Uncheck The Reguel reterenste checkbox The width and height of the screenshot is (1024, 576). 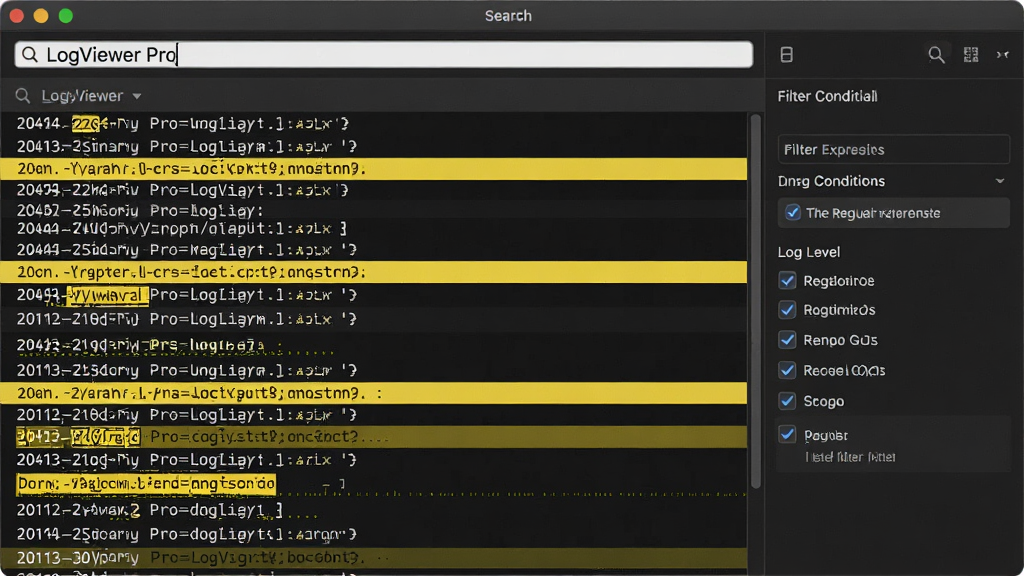point(793,213)
